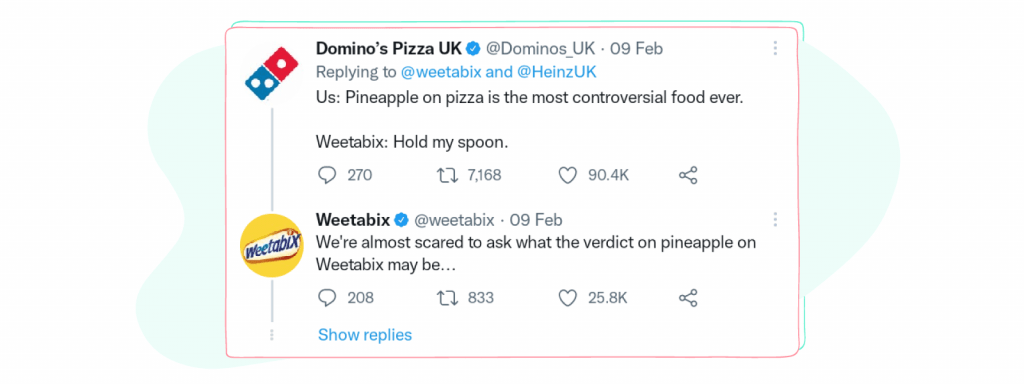1024x384 pixels.
Task: Retweet the Weetabix tweet with 833 retweets
Action: [x=445, y=298]
